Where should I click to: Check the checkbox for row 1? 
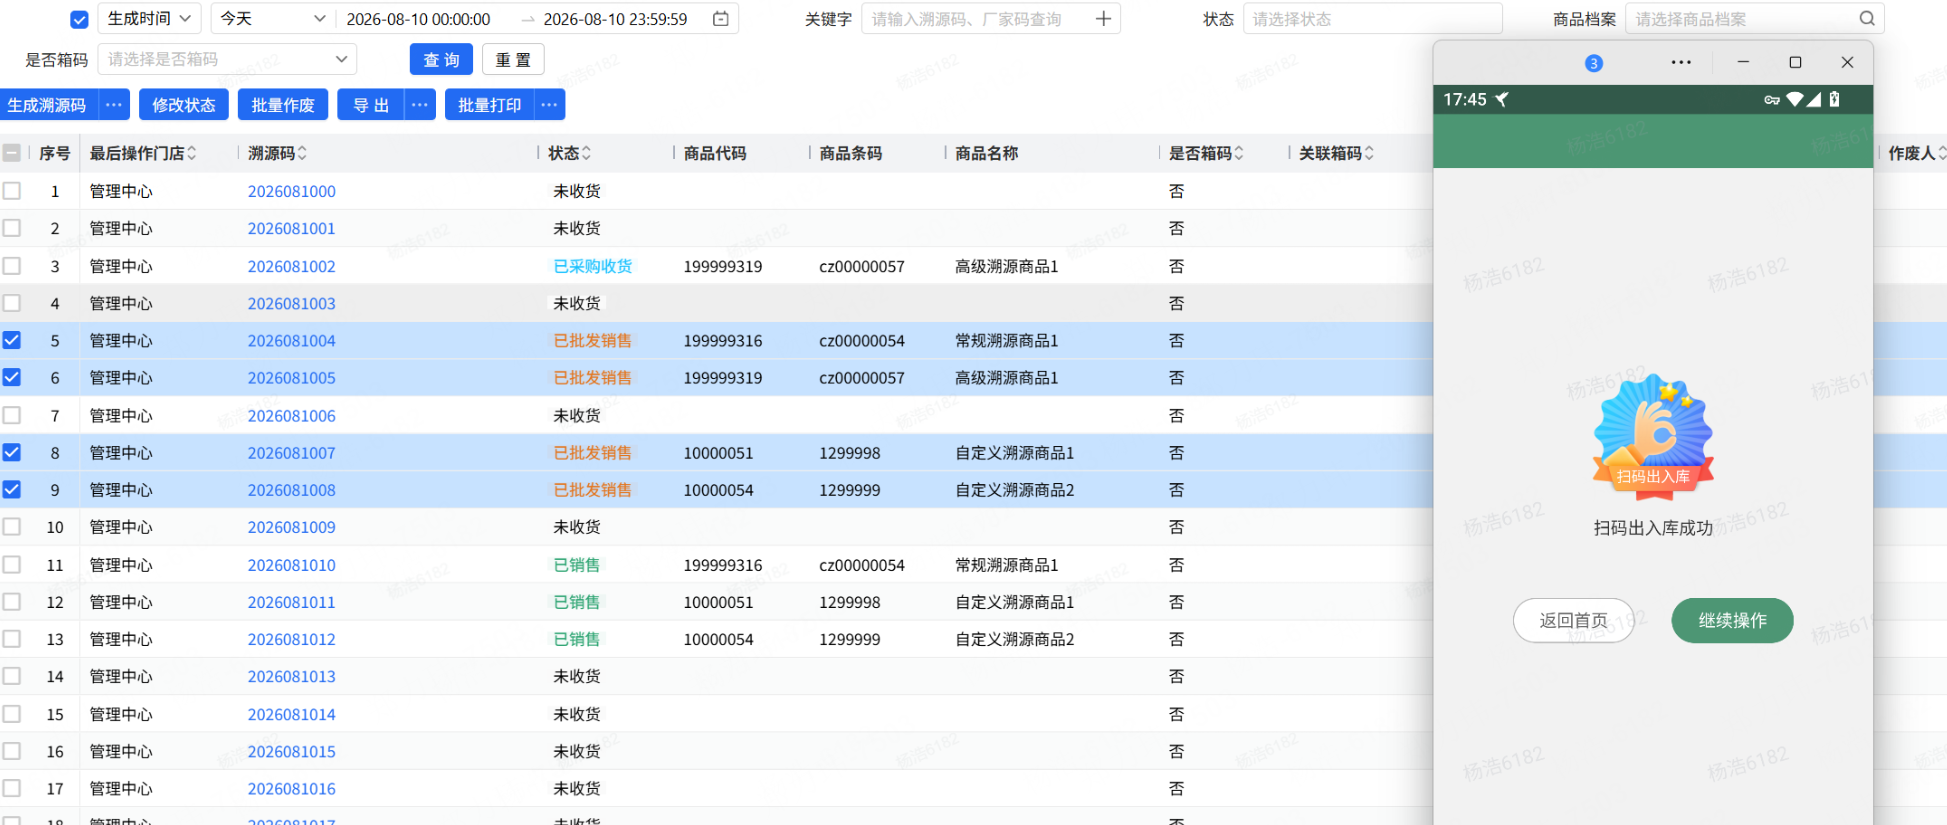tap(12, 190)
